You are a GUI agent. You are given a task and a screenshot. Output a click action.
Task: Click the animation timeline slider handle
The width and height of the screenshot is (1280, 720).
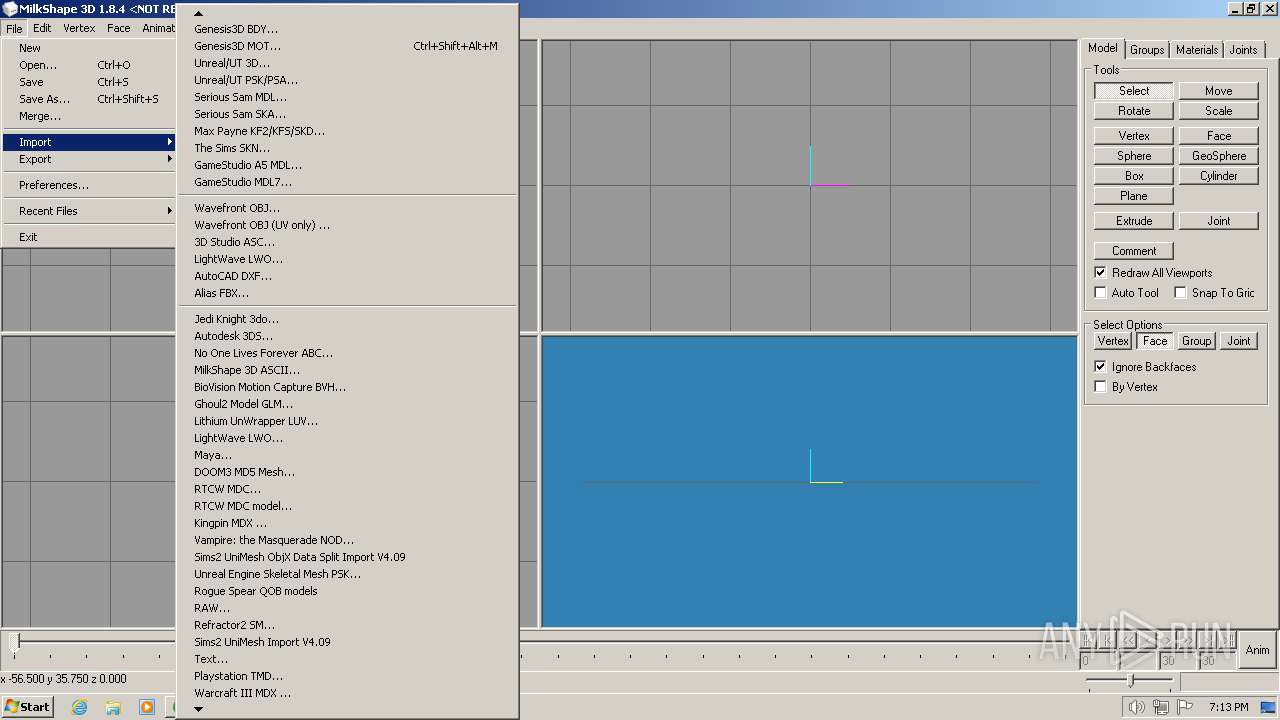pyautogui.click(x=14, y=641)
